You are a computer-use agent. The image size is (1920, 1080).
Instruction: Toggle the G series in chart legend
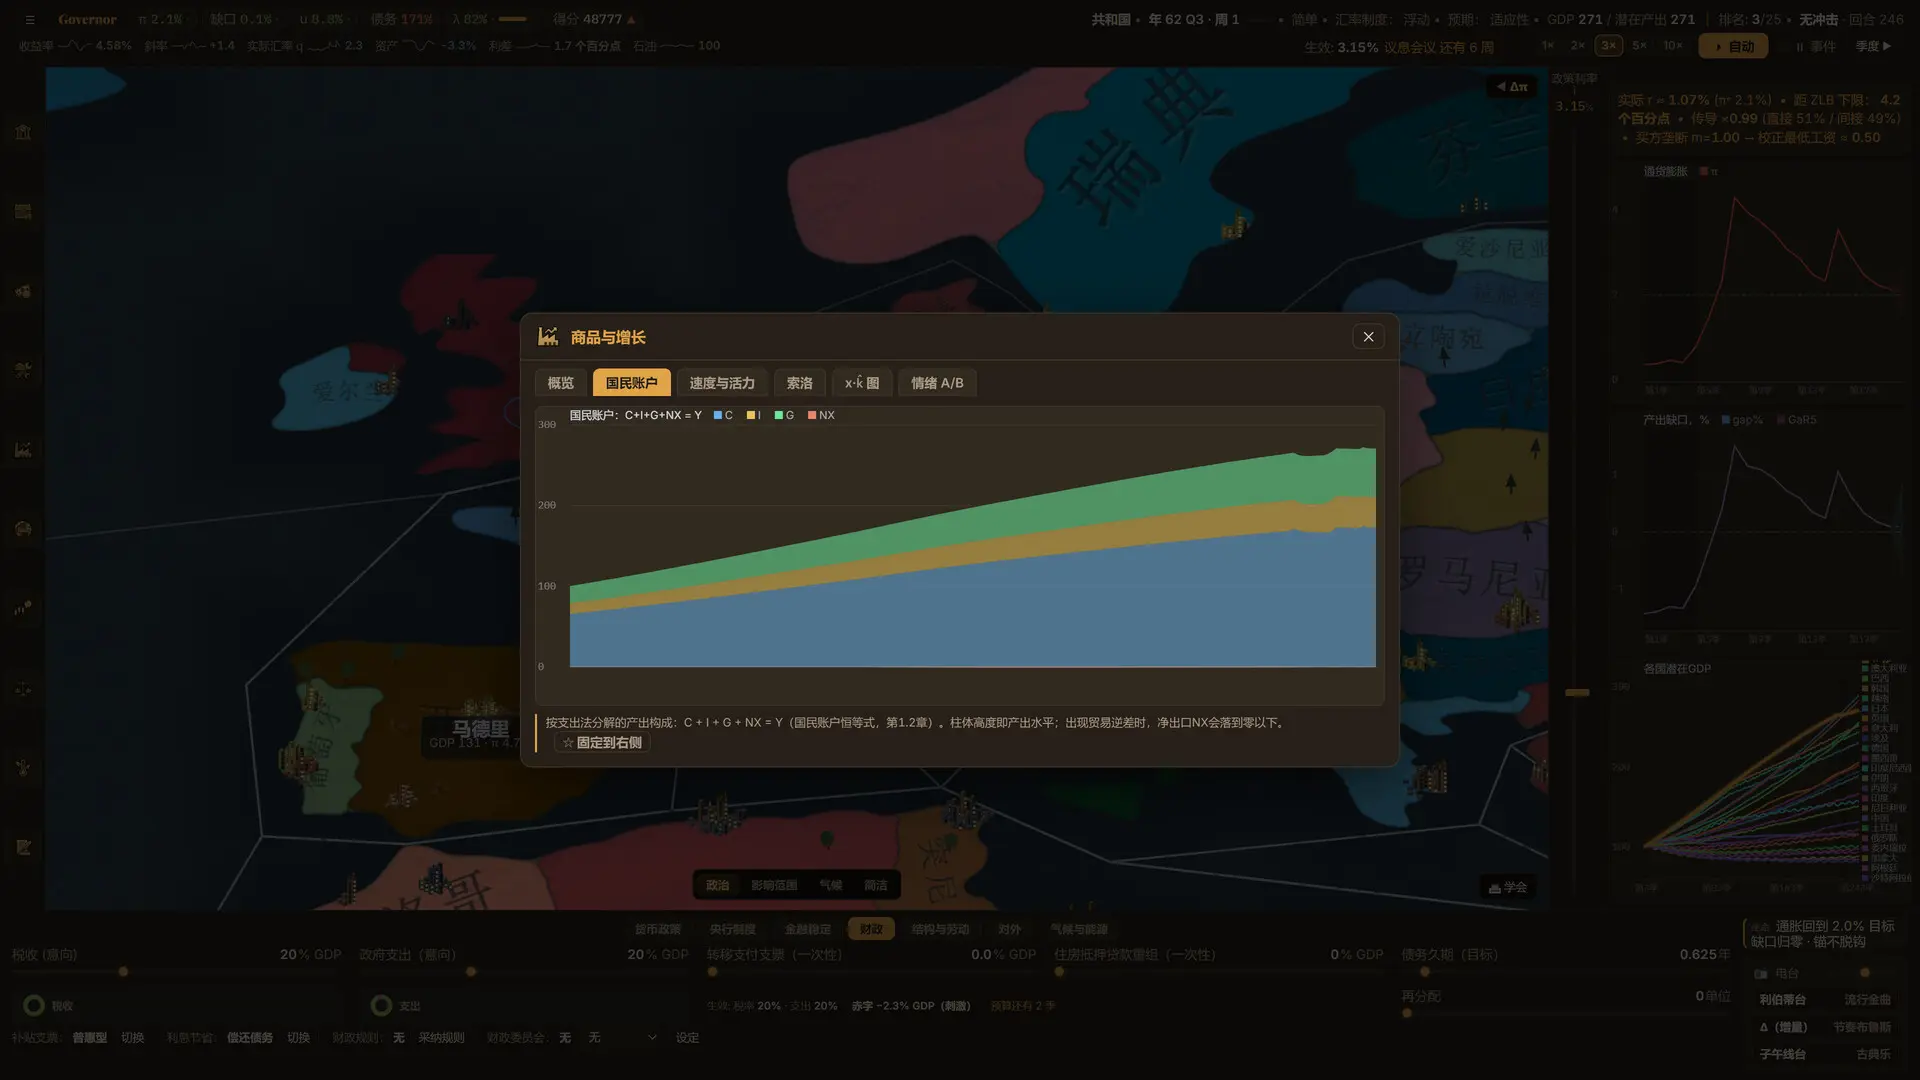point(784,415)
